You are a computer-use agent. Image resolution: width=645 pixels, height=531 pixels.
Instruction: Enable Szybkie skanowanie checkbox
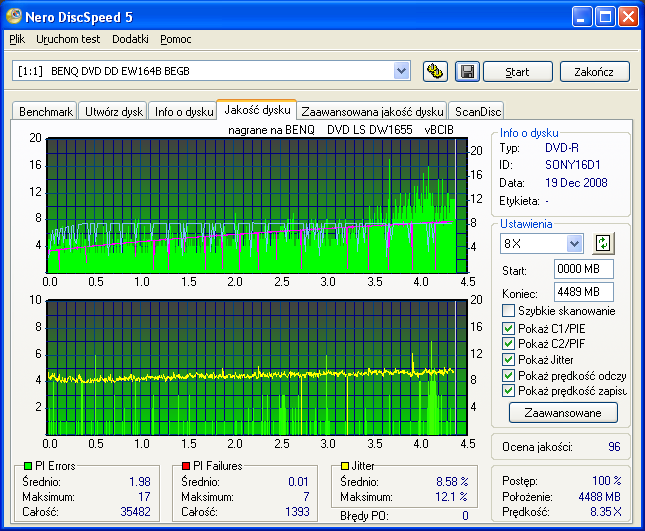tap(508, 311)
